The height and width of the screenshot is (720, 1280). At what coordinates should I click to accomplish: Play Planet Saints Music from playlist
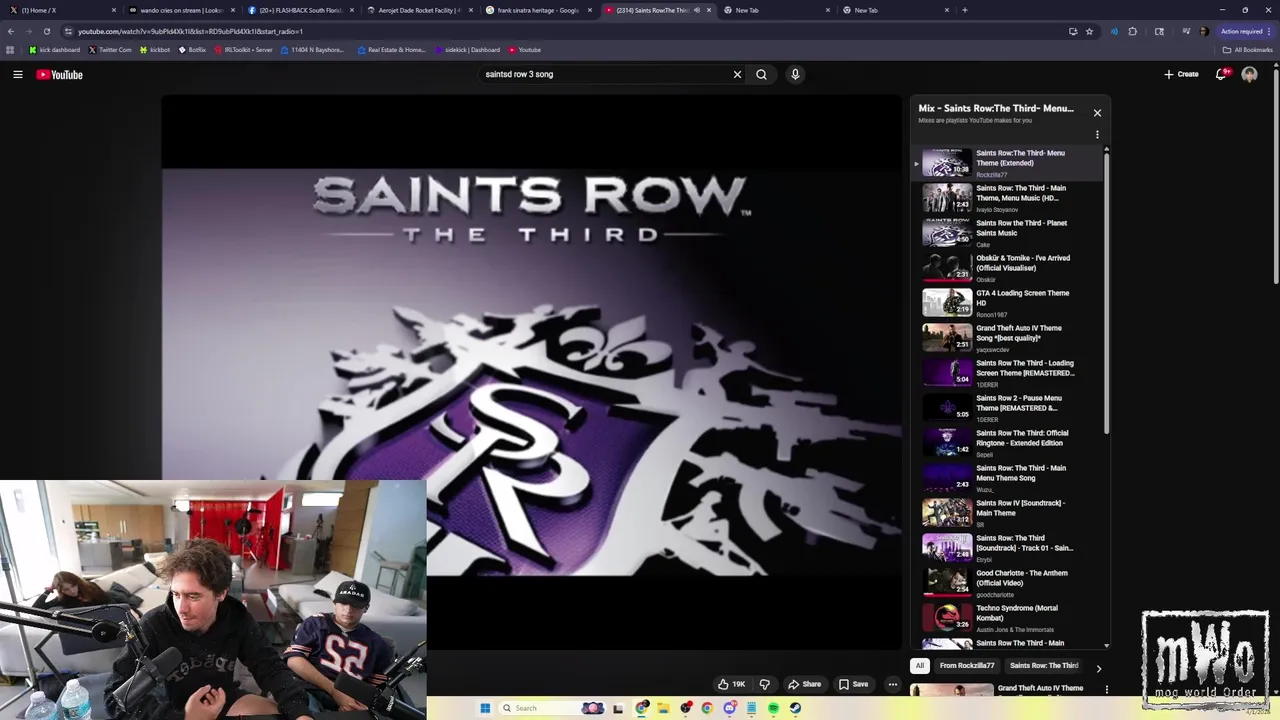pyautogui.click(x=1009, y=233)
